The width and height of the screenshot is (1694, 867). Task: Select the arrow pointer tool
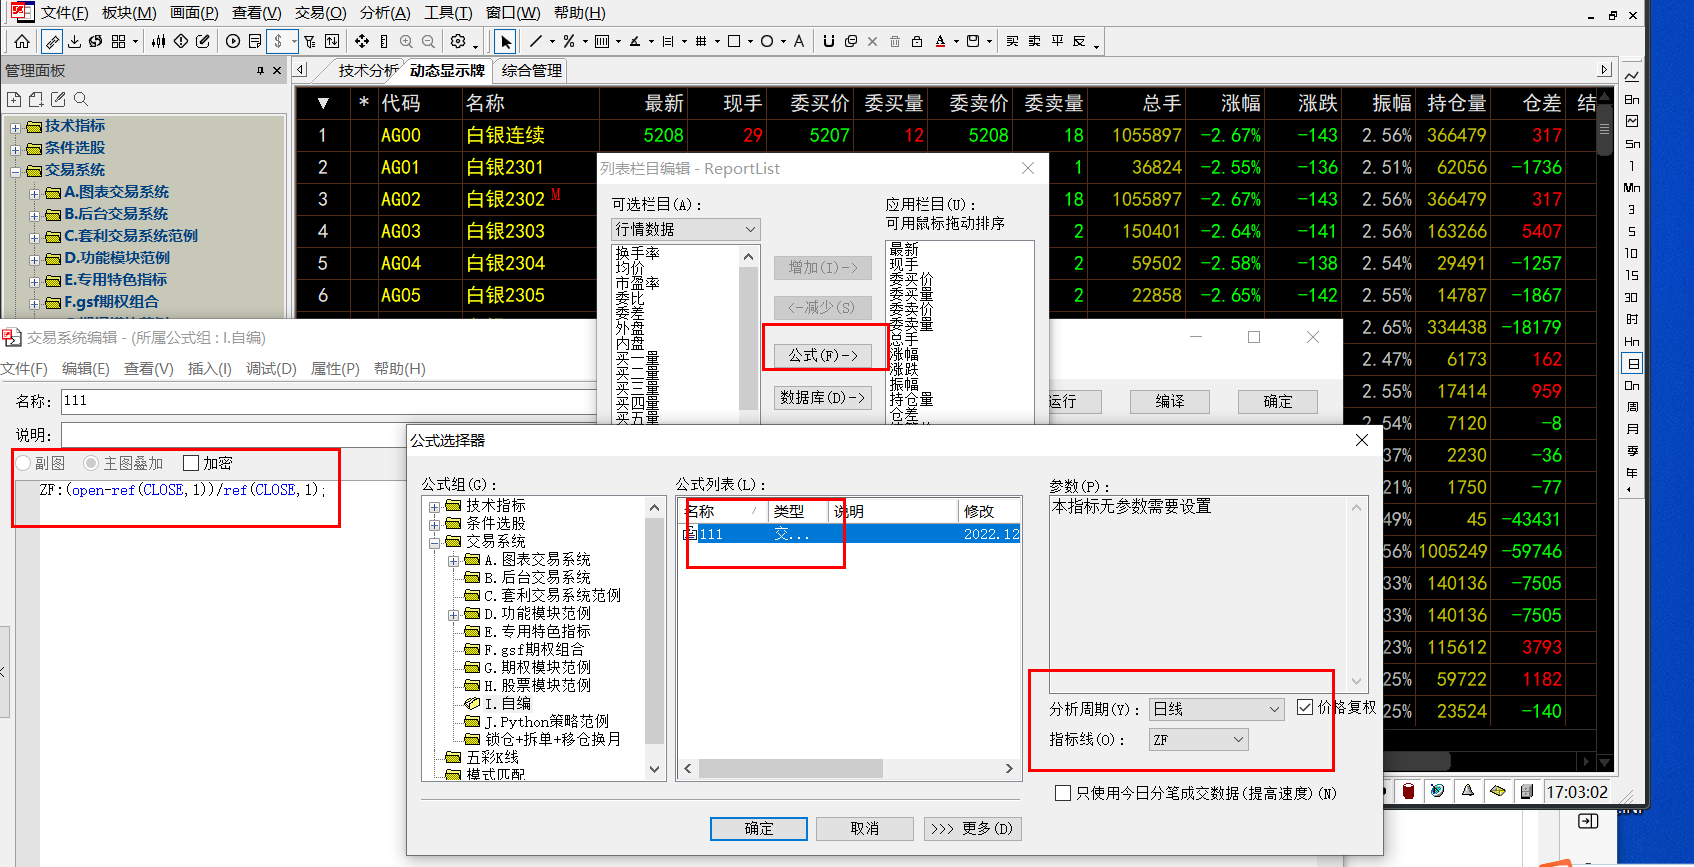506,41
